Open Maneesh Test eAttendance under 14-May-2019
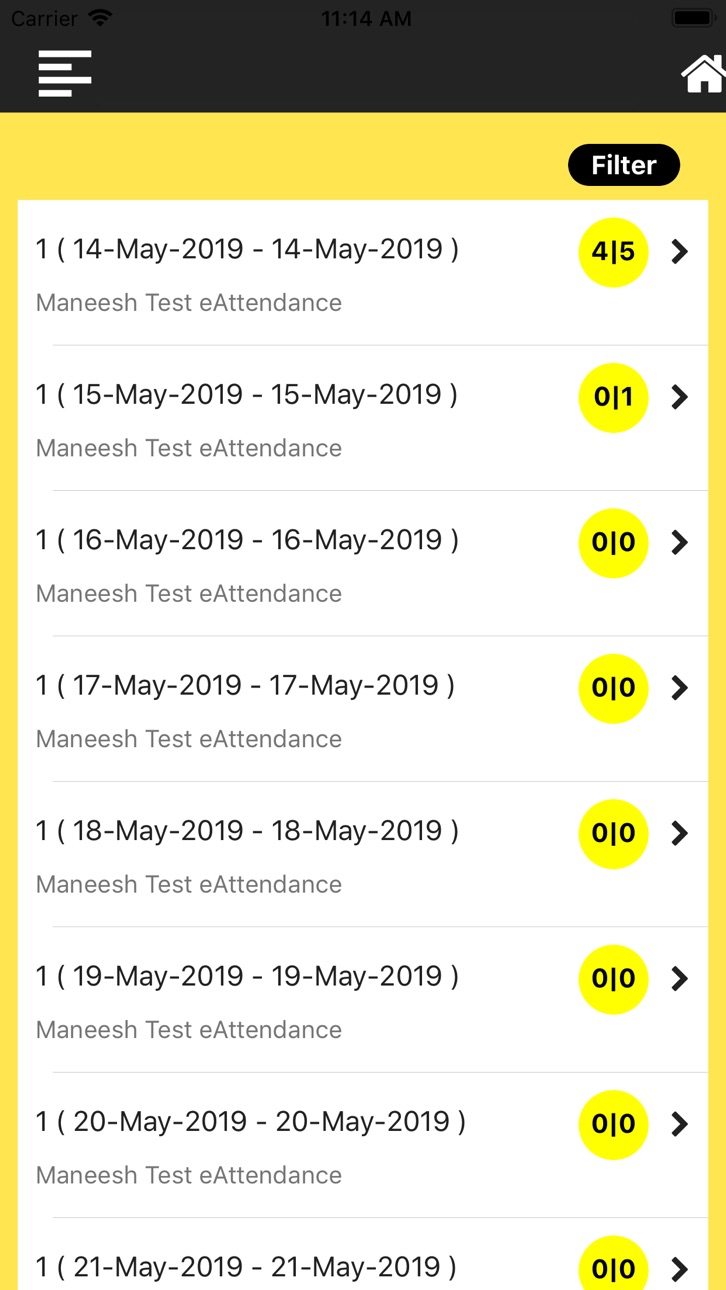The width and height of the screenshot is (726, 1290). [189, 302]
